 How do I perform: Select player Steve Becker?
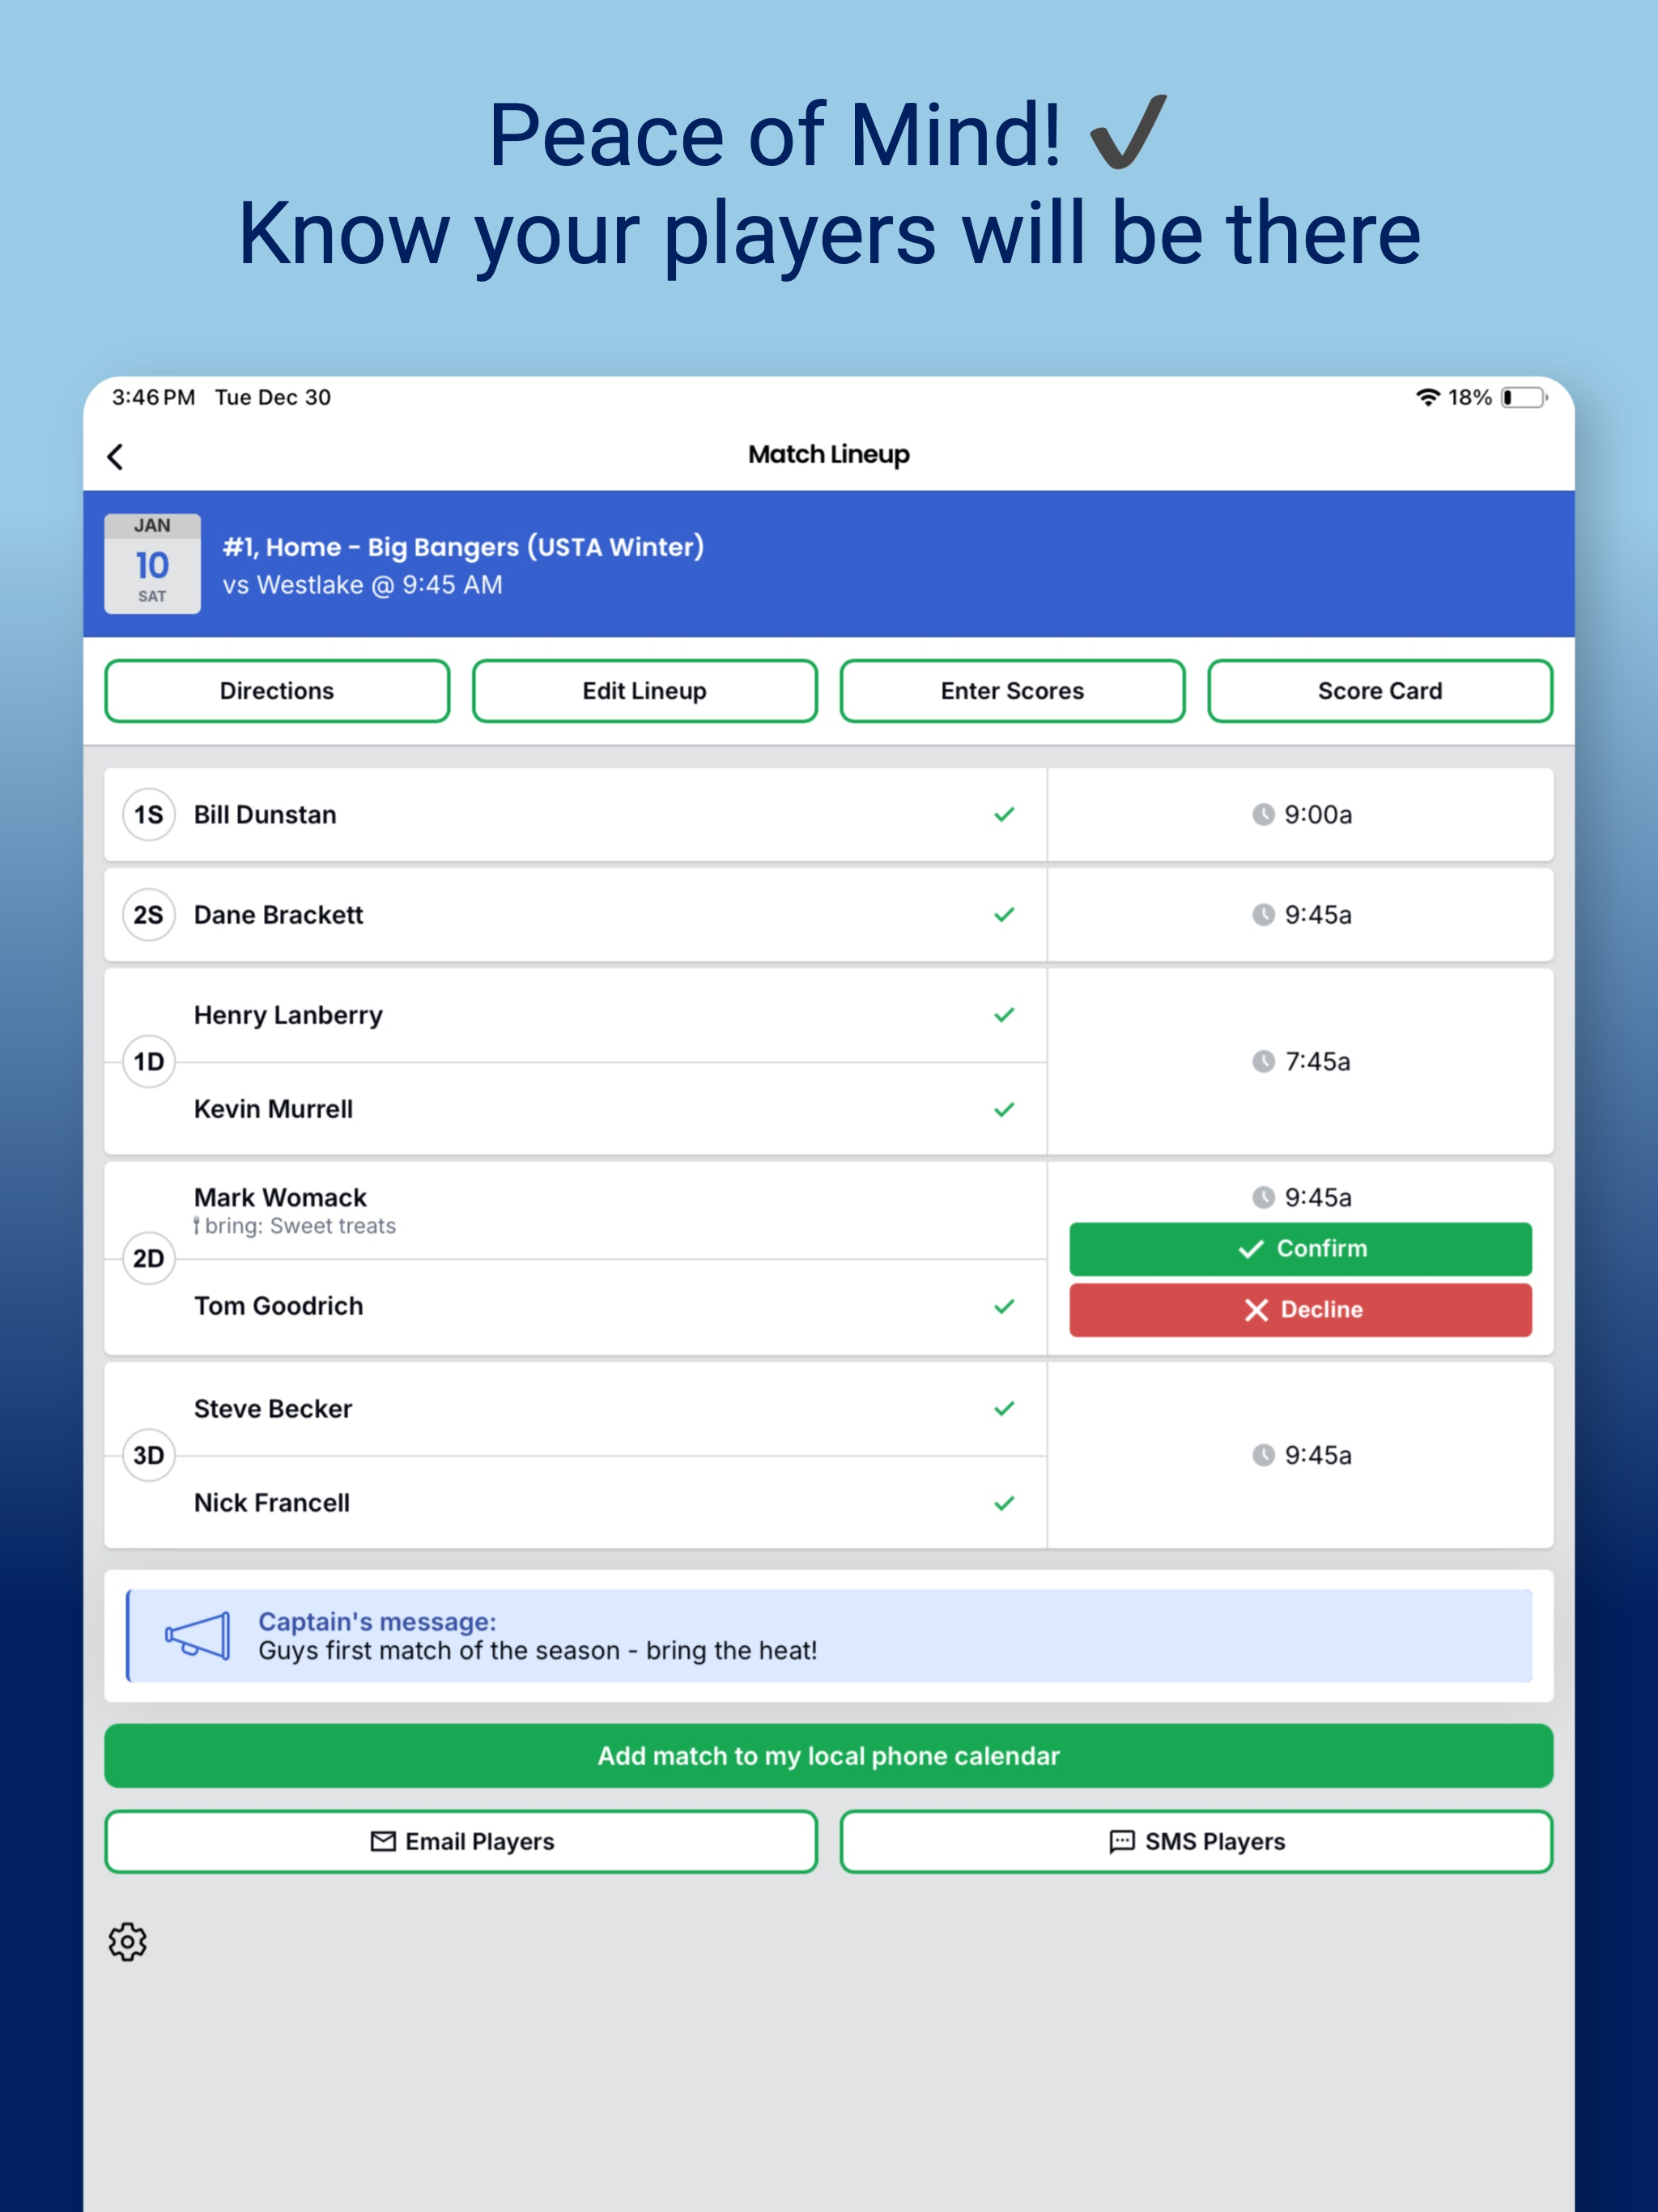[x=273, y=1408]
